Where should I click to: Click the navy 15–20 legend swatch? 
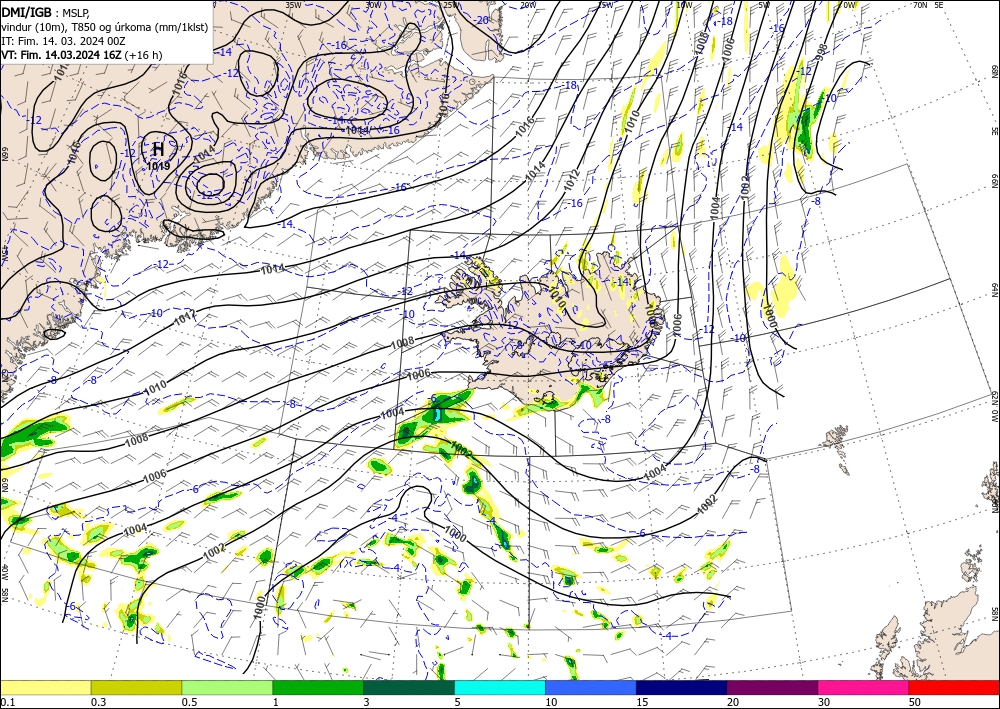click(682, 687)
